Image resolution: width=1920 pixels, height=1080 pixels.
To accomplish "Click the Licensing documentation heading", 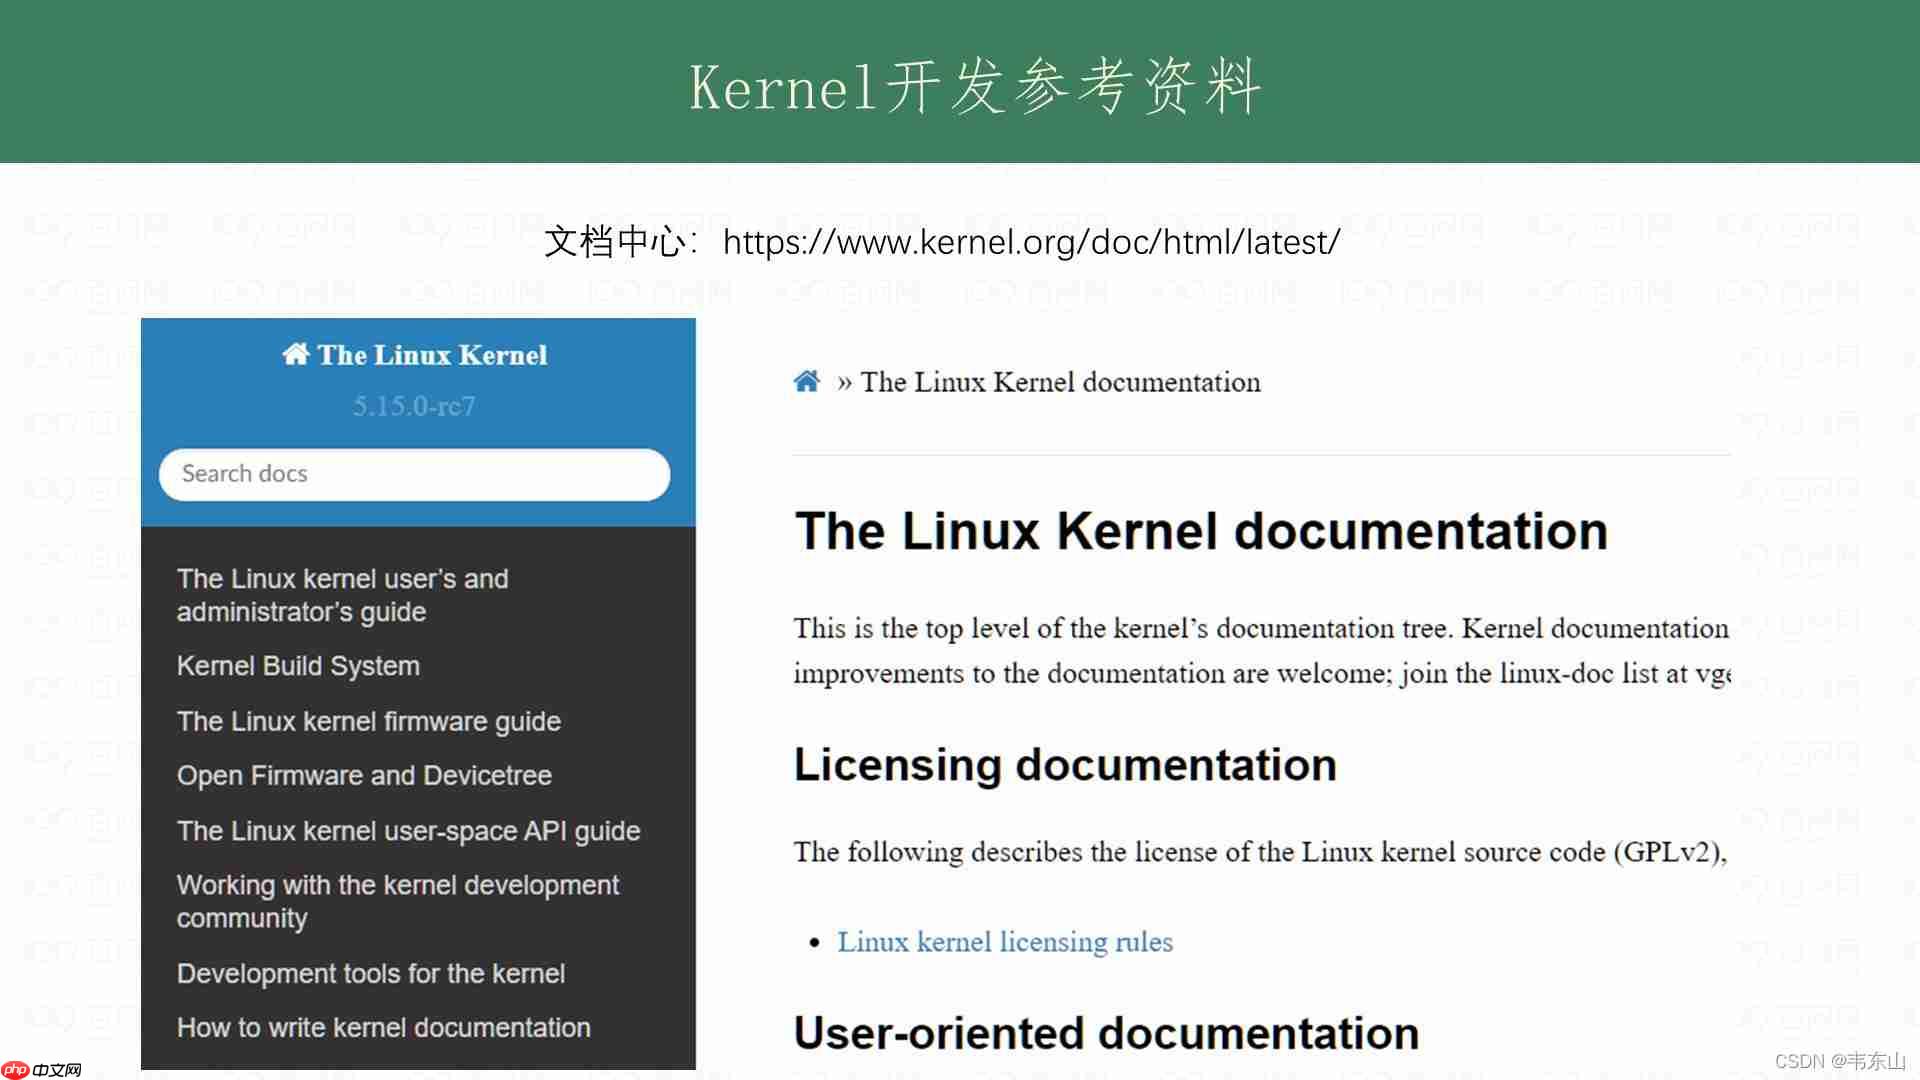I will pos(1065,765).
